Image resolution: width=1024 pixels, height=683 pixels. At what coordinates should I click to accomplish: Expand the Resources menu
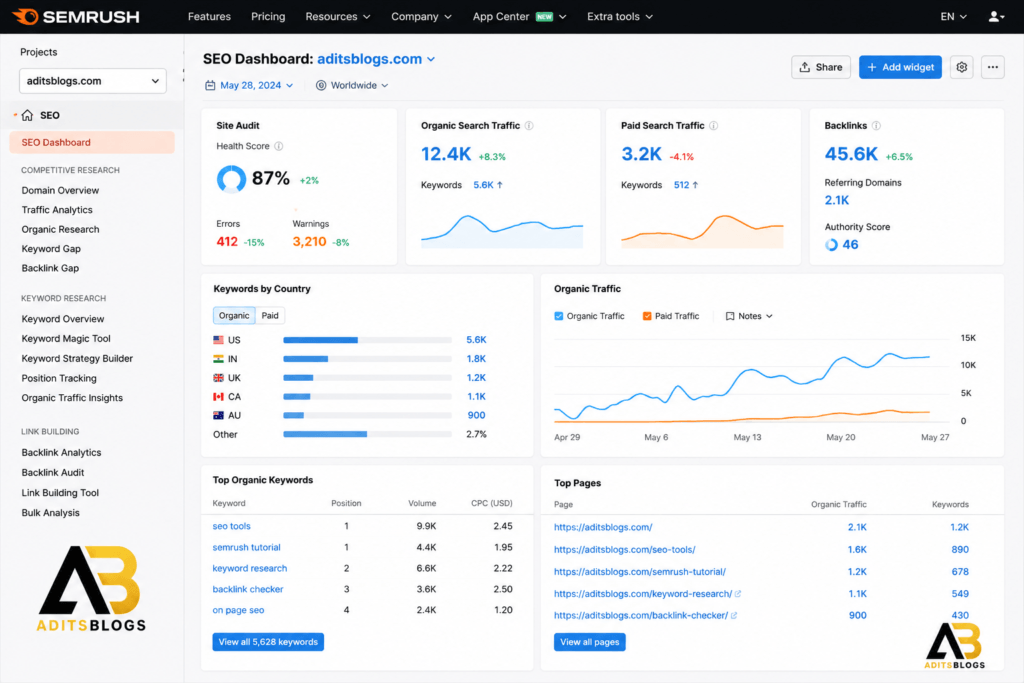[x=338, y=16]
